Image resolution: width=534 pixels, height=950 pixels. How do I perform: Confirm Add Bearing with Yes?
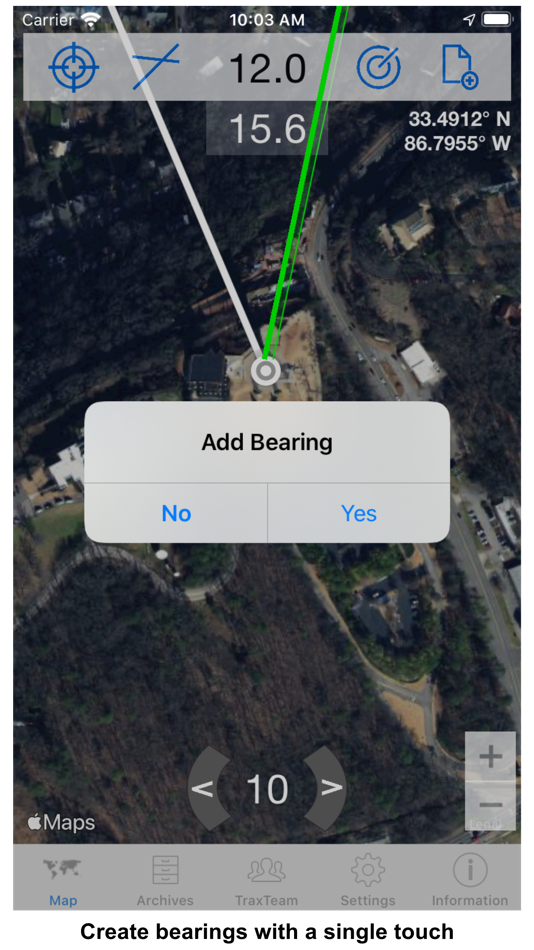pyautogui.click(x=359, y=513)
